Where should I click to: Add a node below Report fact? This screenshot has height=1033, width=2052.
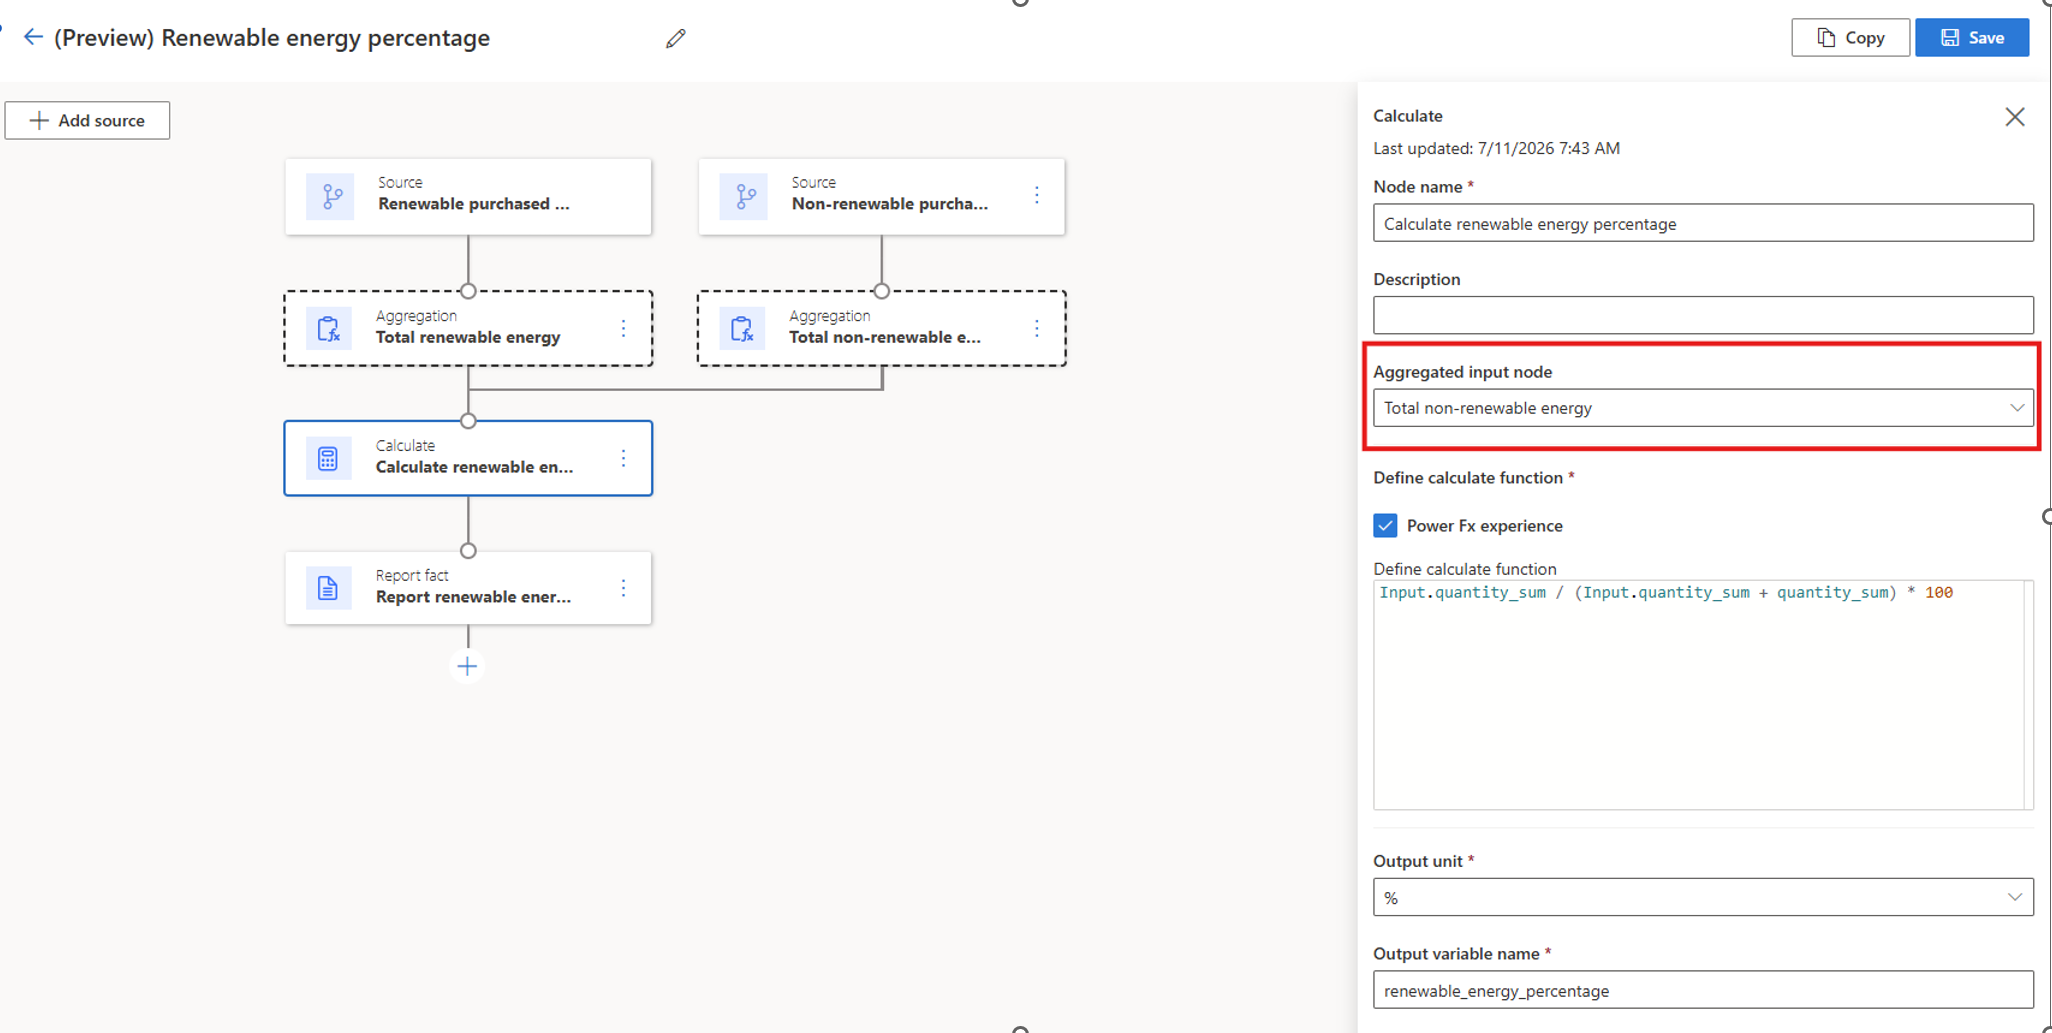pos(467,666)
